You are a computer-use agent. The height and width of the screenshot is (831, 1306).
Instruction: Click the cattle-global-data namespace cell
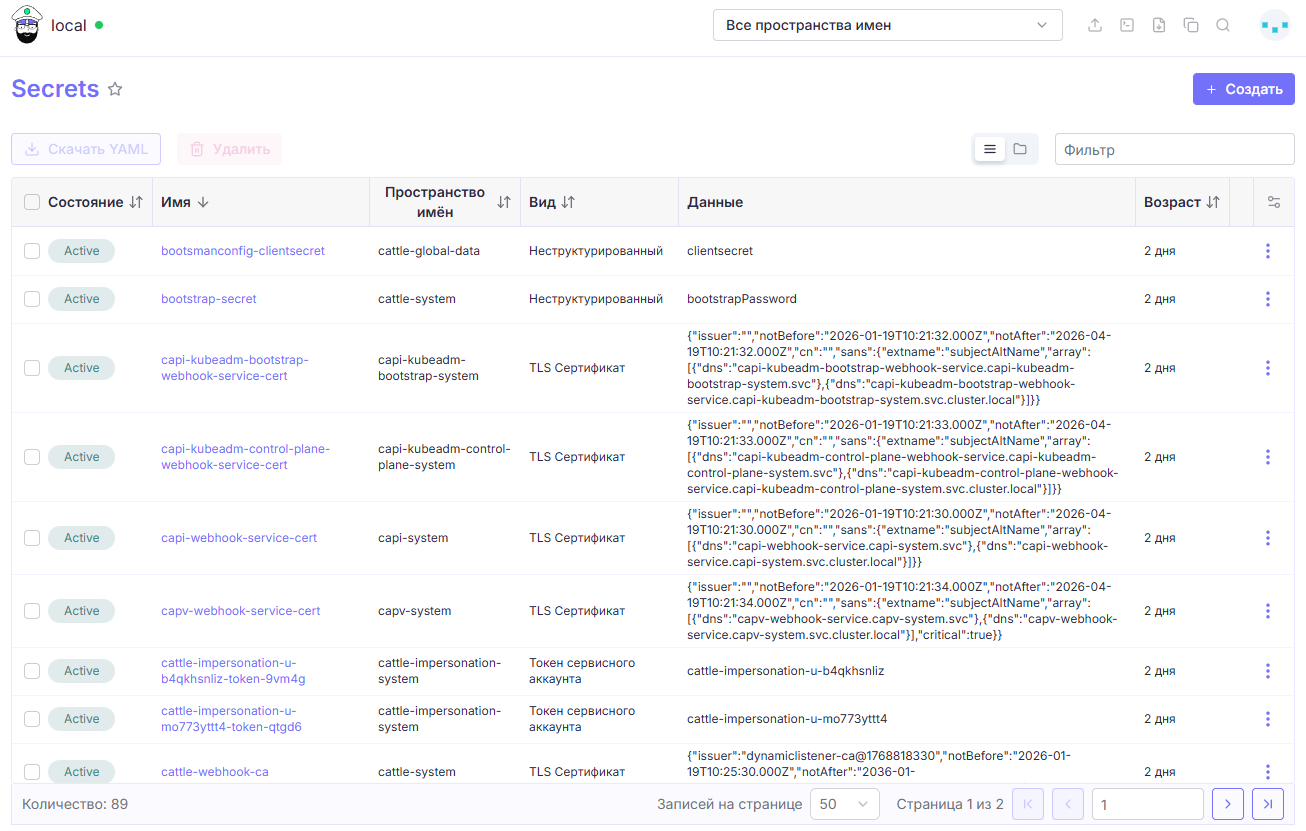[x=429, y=251]
